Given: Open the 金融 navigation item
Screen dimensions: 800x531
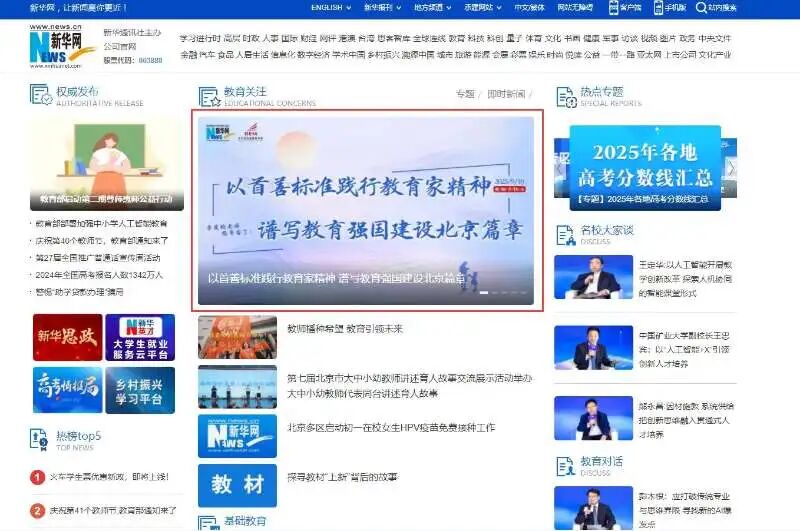Looking at the screenshot, I should pos(188,55).
